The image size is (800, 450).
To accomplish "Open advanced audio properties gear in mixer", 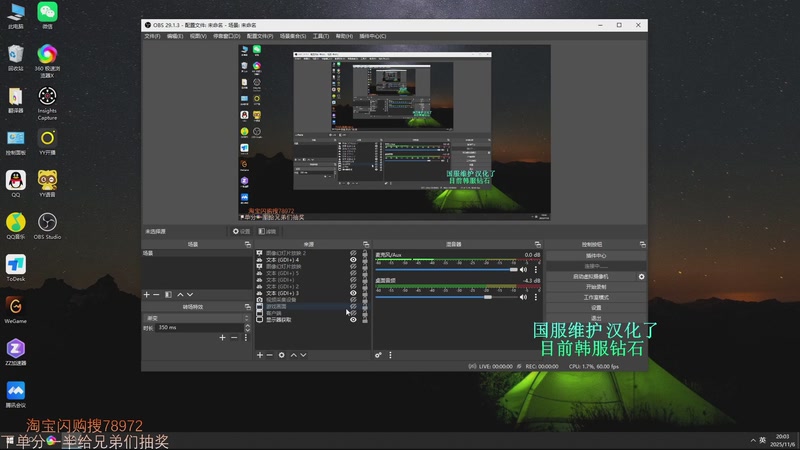I will coord(379,355).
